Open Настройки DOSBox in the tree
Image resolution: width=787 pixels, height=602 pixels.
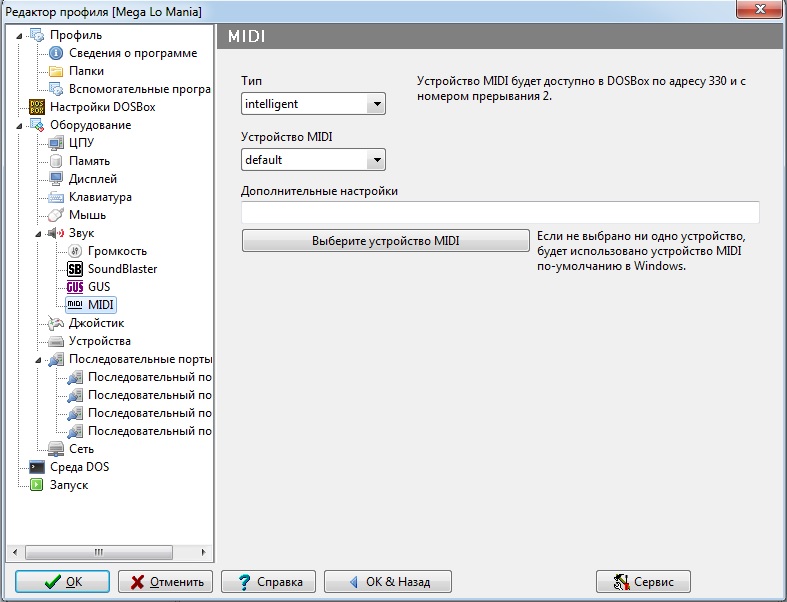tap(103, 107)
